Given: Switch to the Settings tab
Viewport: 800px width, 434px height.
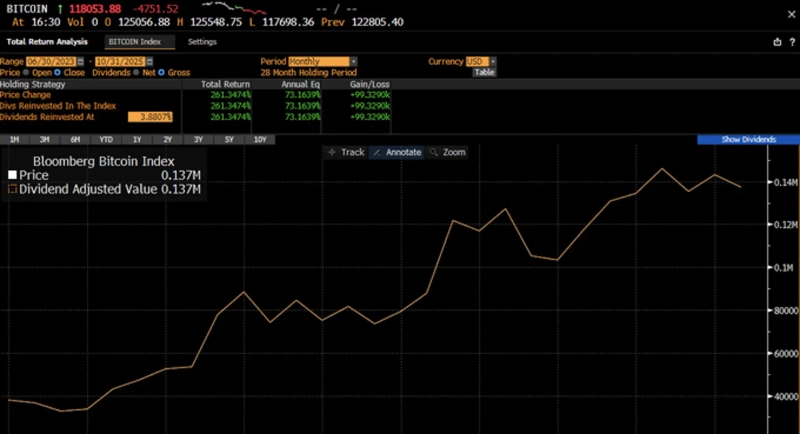Looking at the screenshot, I should [202, 42].
